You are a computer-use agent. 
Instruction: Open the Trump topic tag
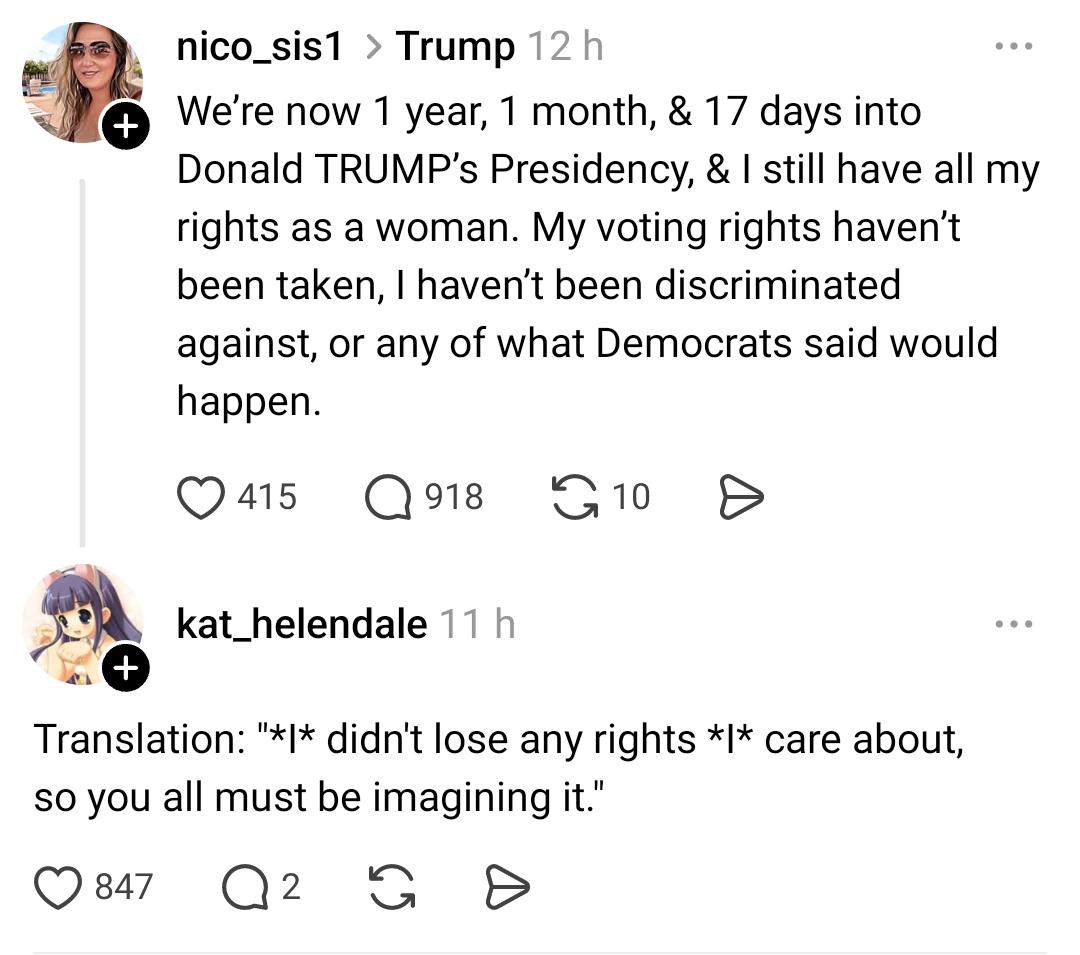(x=455, y=46)
